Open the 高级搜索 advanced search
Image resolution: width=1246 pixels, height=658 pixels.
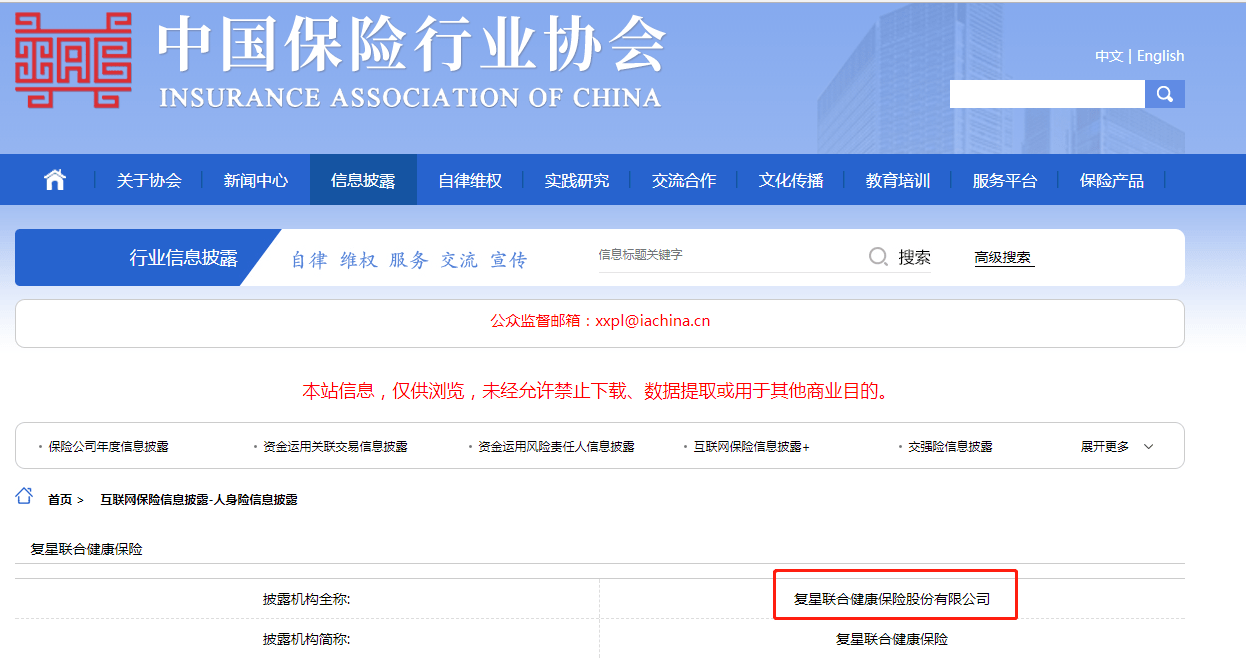click(1003, 256)
